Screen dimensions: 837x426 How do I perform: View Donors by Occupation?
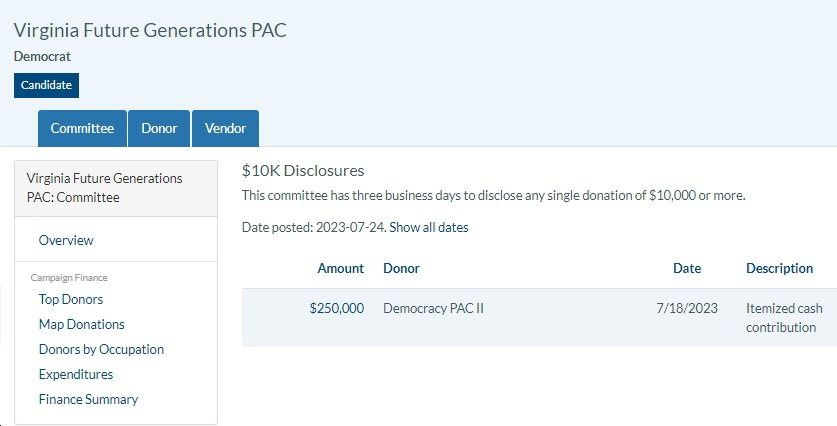click(101, 349)
